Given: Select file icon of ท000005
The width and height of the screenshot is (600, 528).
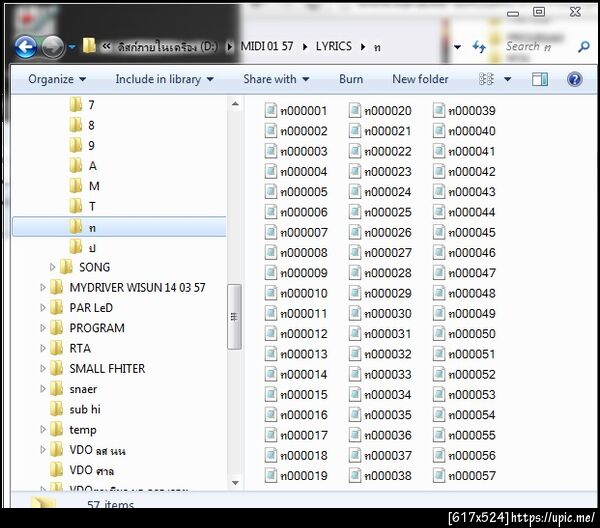Looking at the screenshot, I should 271,191.
